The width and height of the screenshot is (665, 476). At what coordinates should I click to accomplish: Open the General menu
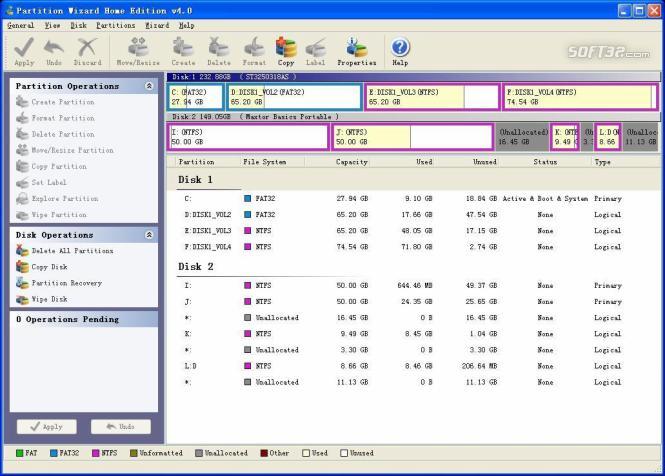(x=20, y=25)
